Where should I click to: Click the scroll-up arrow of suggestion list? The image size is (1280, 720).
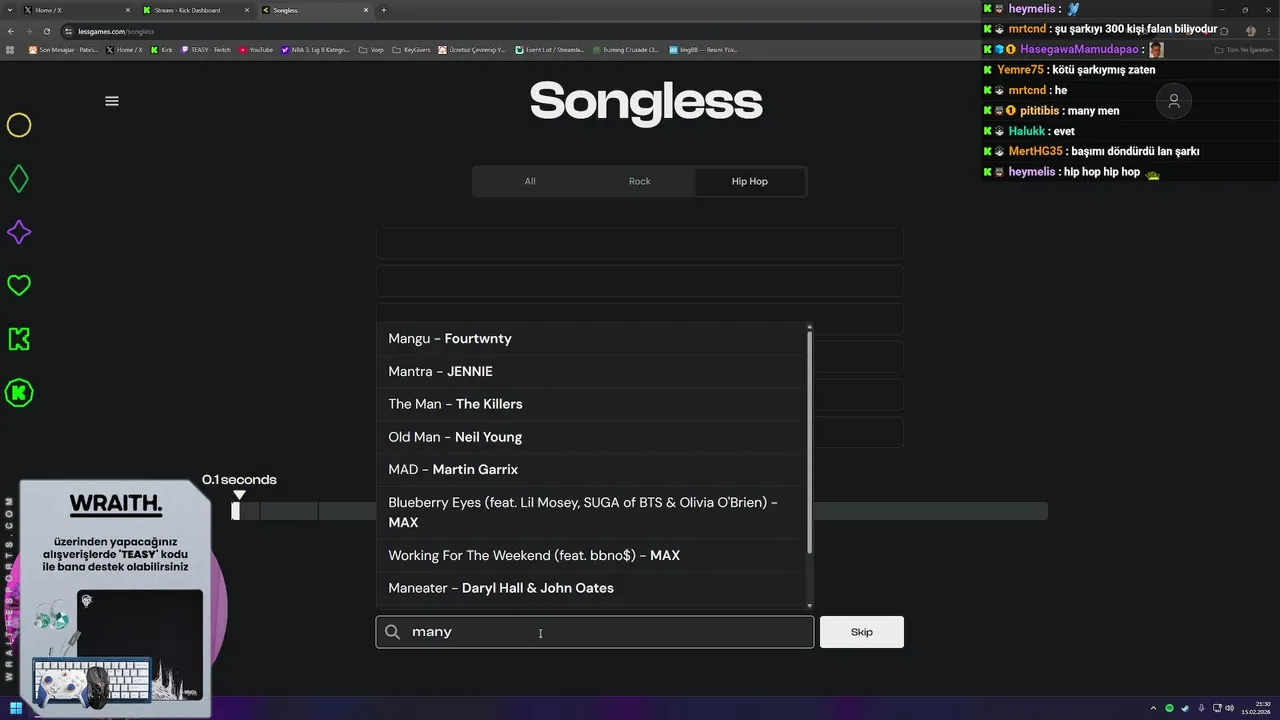point(810,326)
